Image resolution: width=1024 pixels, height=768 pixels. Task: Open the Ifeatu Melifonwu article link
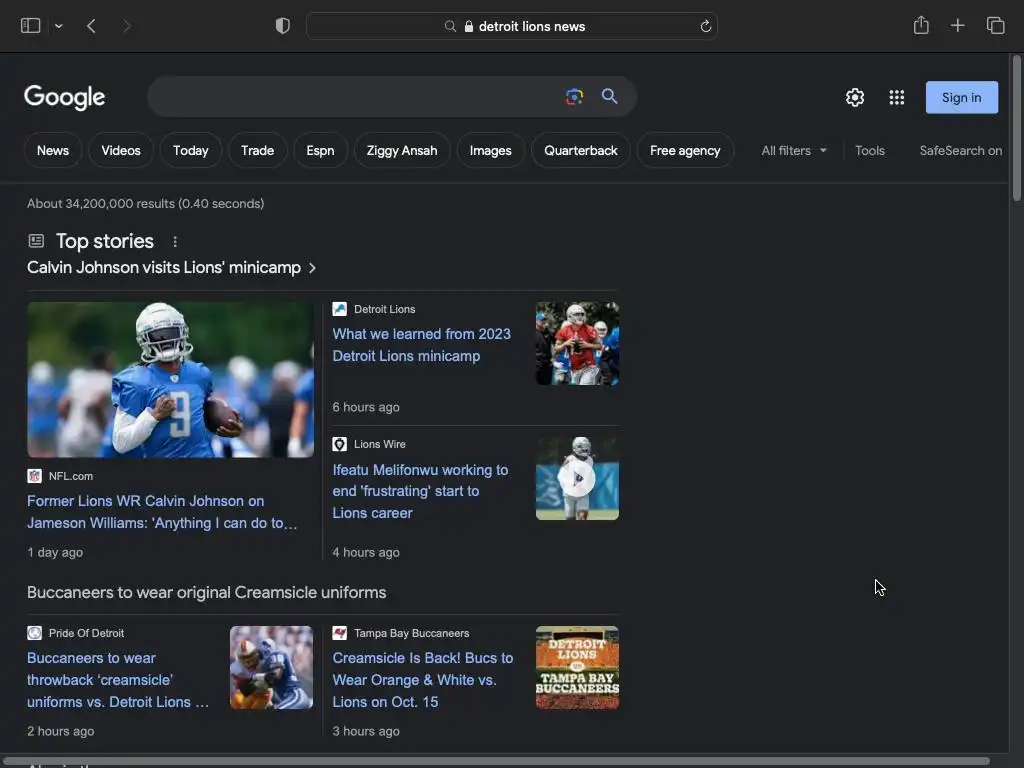point(420,491)
